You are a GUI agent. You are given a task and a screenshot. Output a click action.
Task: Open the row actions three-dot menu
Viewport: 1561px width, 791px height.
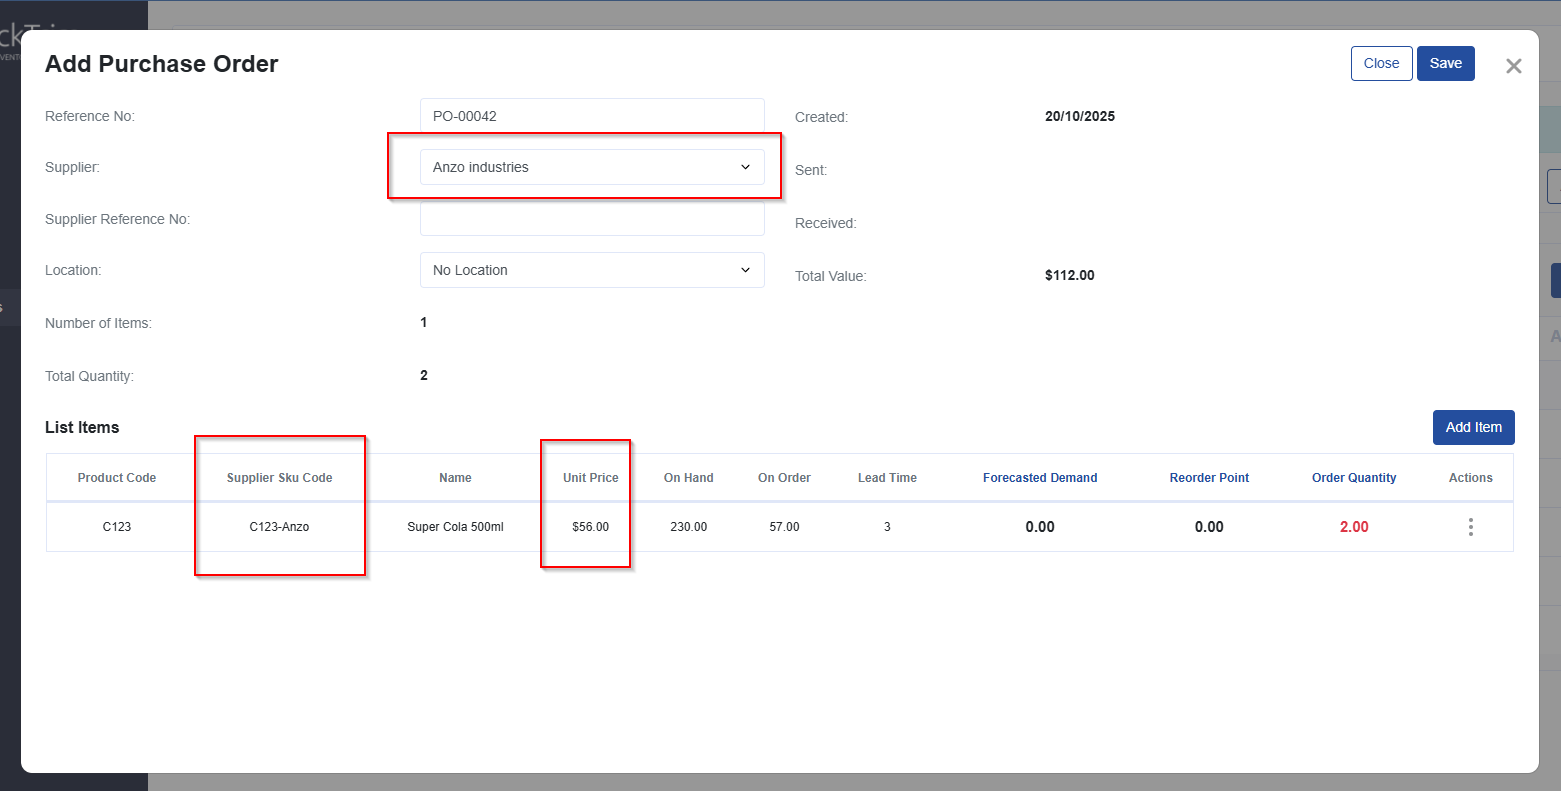(x=1470, y=527)
